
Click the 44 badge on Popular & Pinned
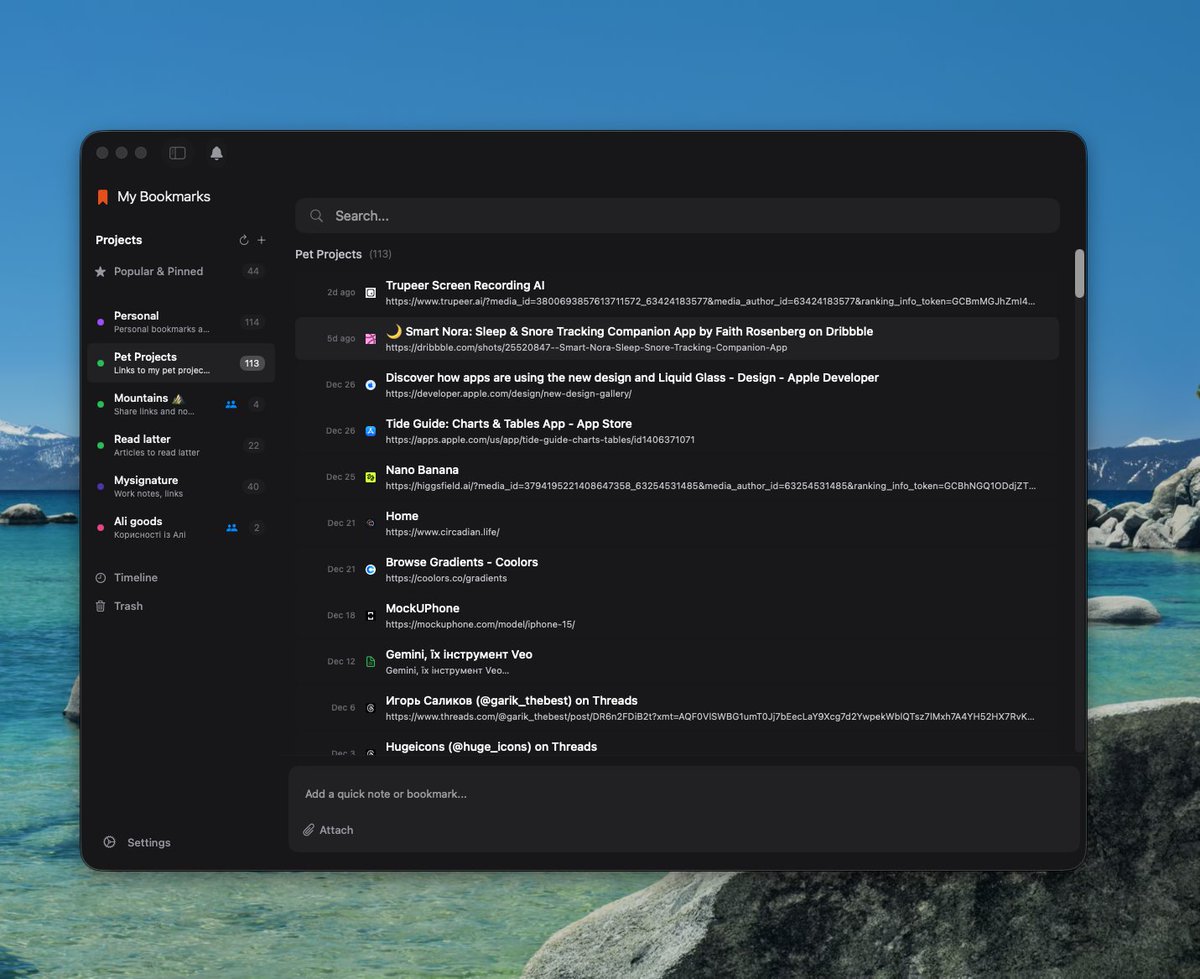tap(253, 271)
